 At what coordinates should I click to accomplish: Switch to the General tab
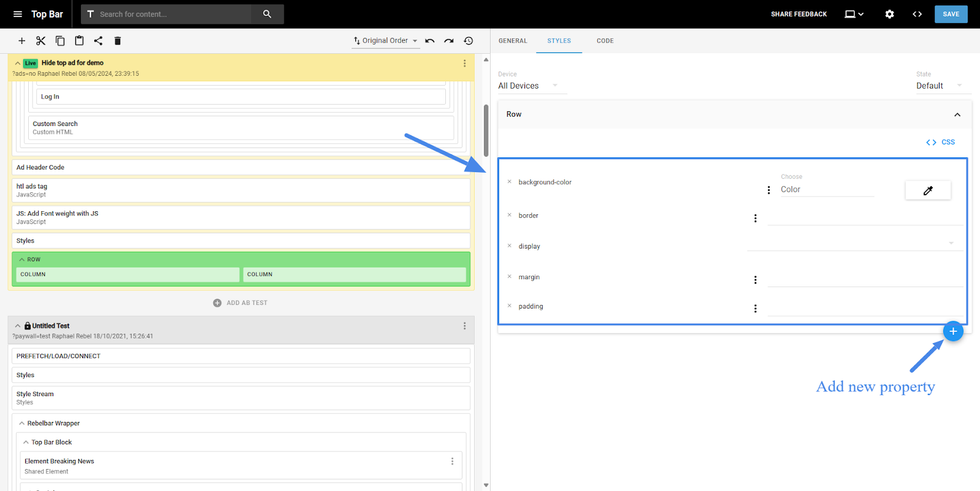click(x=512, y=41)
